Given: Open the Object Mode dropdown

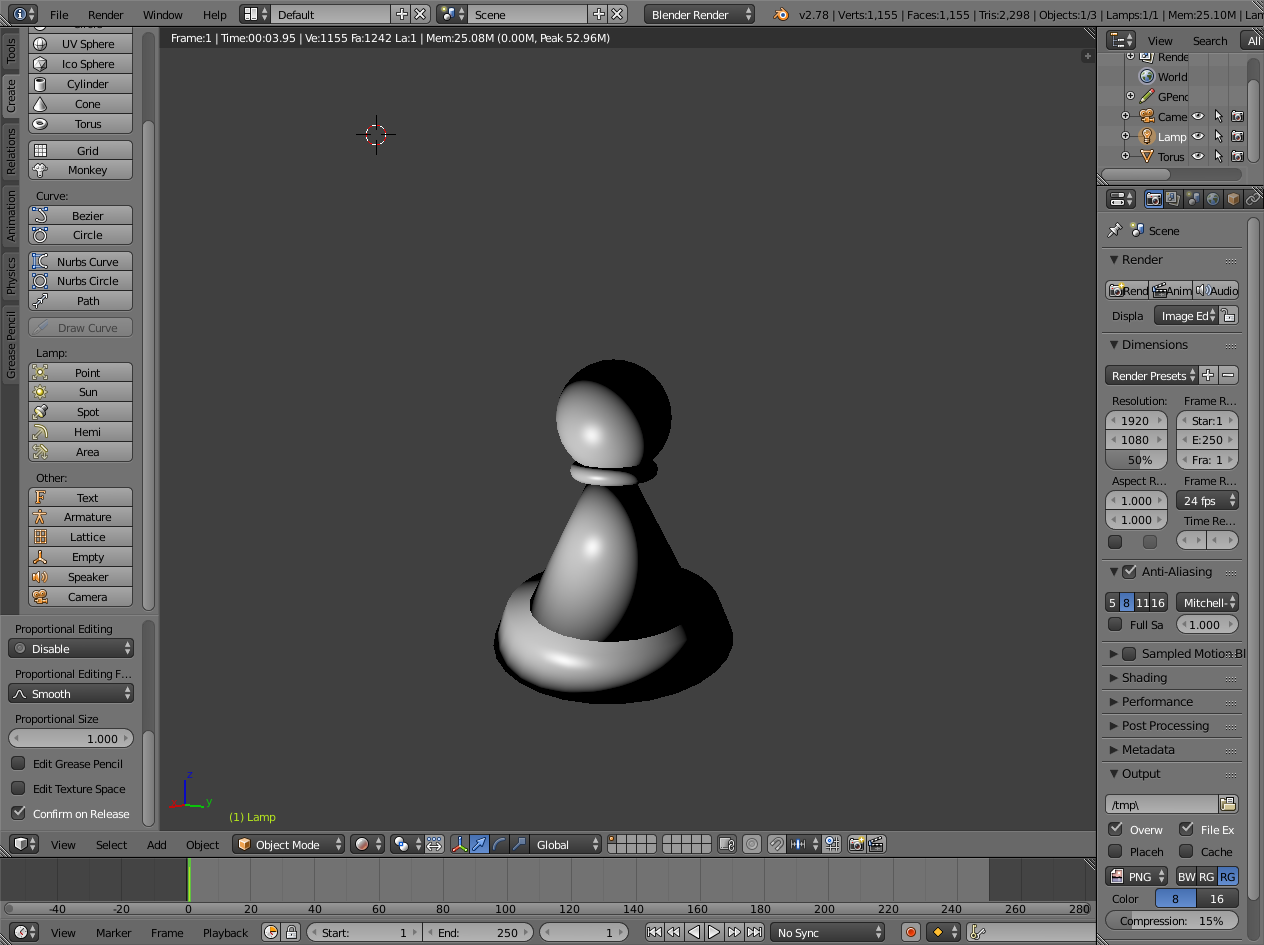Looking at the screenshot, I should [289, 845].
